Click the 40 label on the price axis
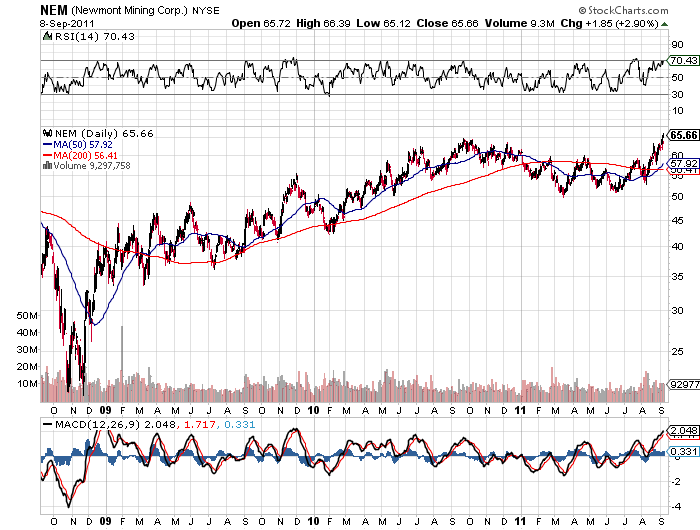Screen dimensions: 700x530 click(677, 246)
